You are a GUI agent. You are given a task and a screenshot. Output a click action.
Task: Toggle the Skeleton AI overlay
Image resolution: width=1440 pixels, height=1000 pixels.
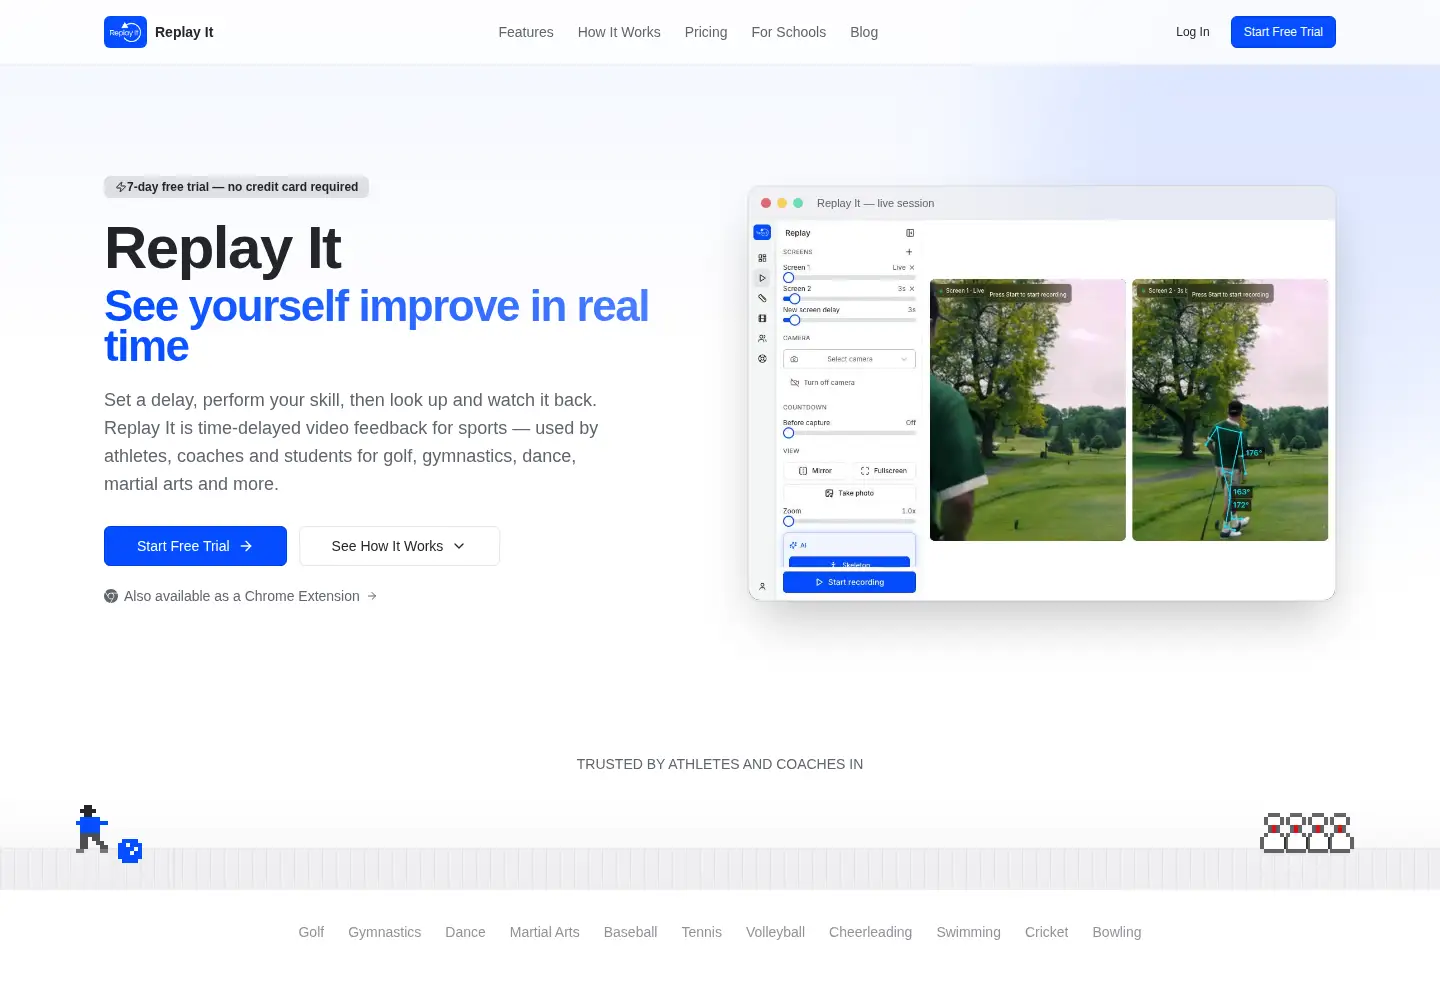coord(849,563)
